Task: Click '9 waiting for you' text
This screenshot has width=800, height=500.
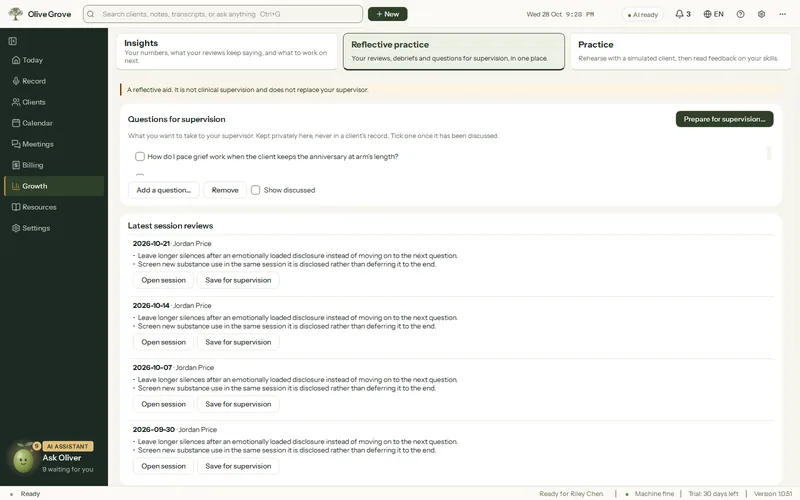Action: click(x=67, y=469)
